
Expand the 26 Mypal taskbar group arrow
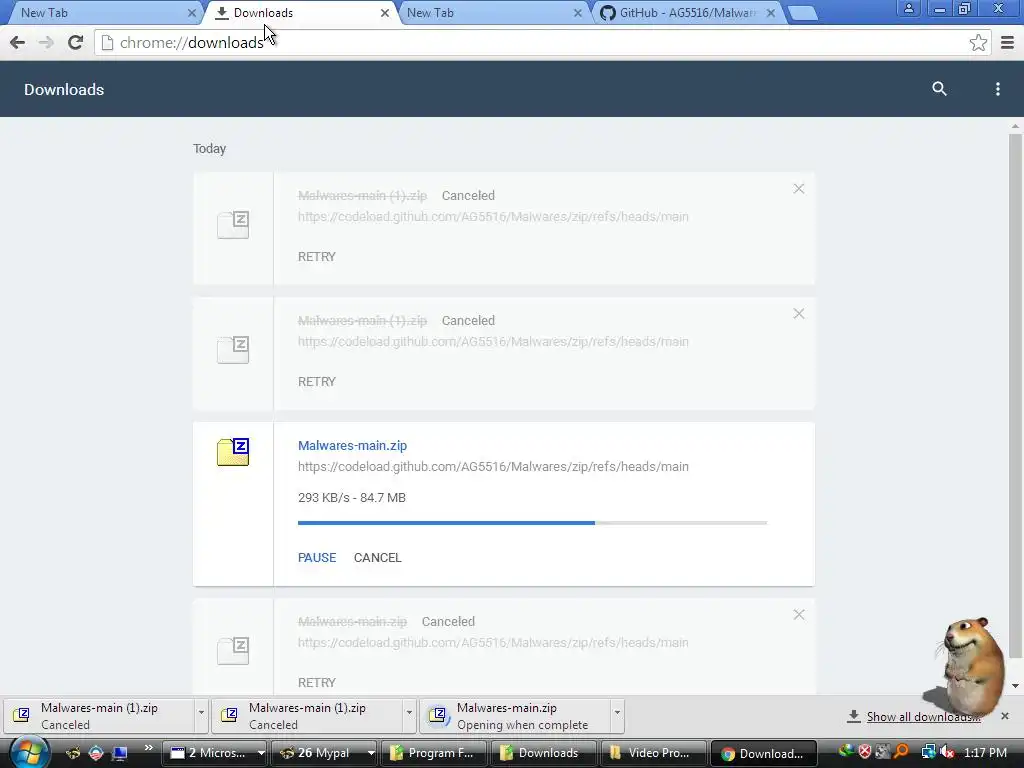[371, 753]
